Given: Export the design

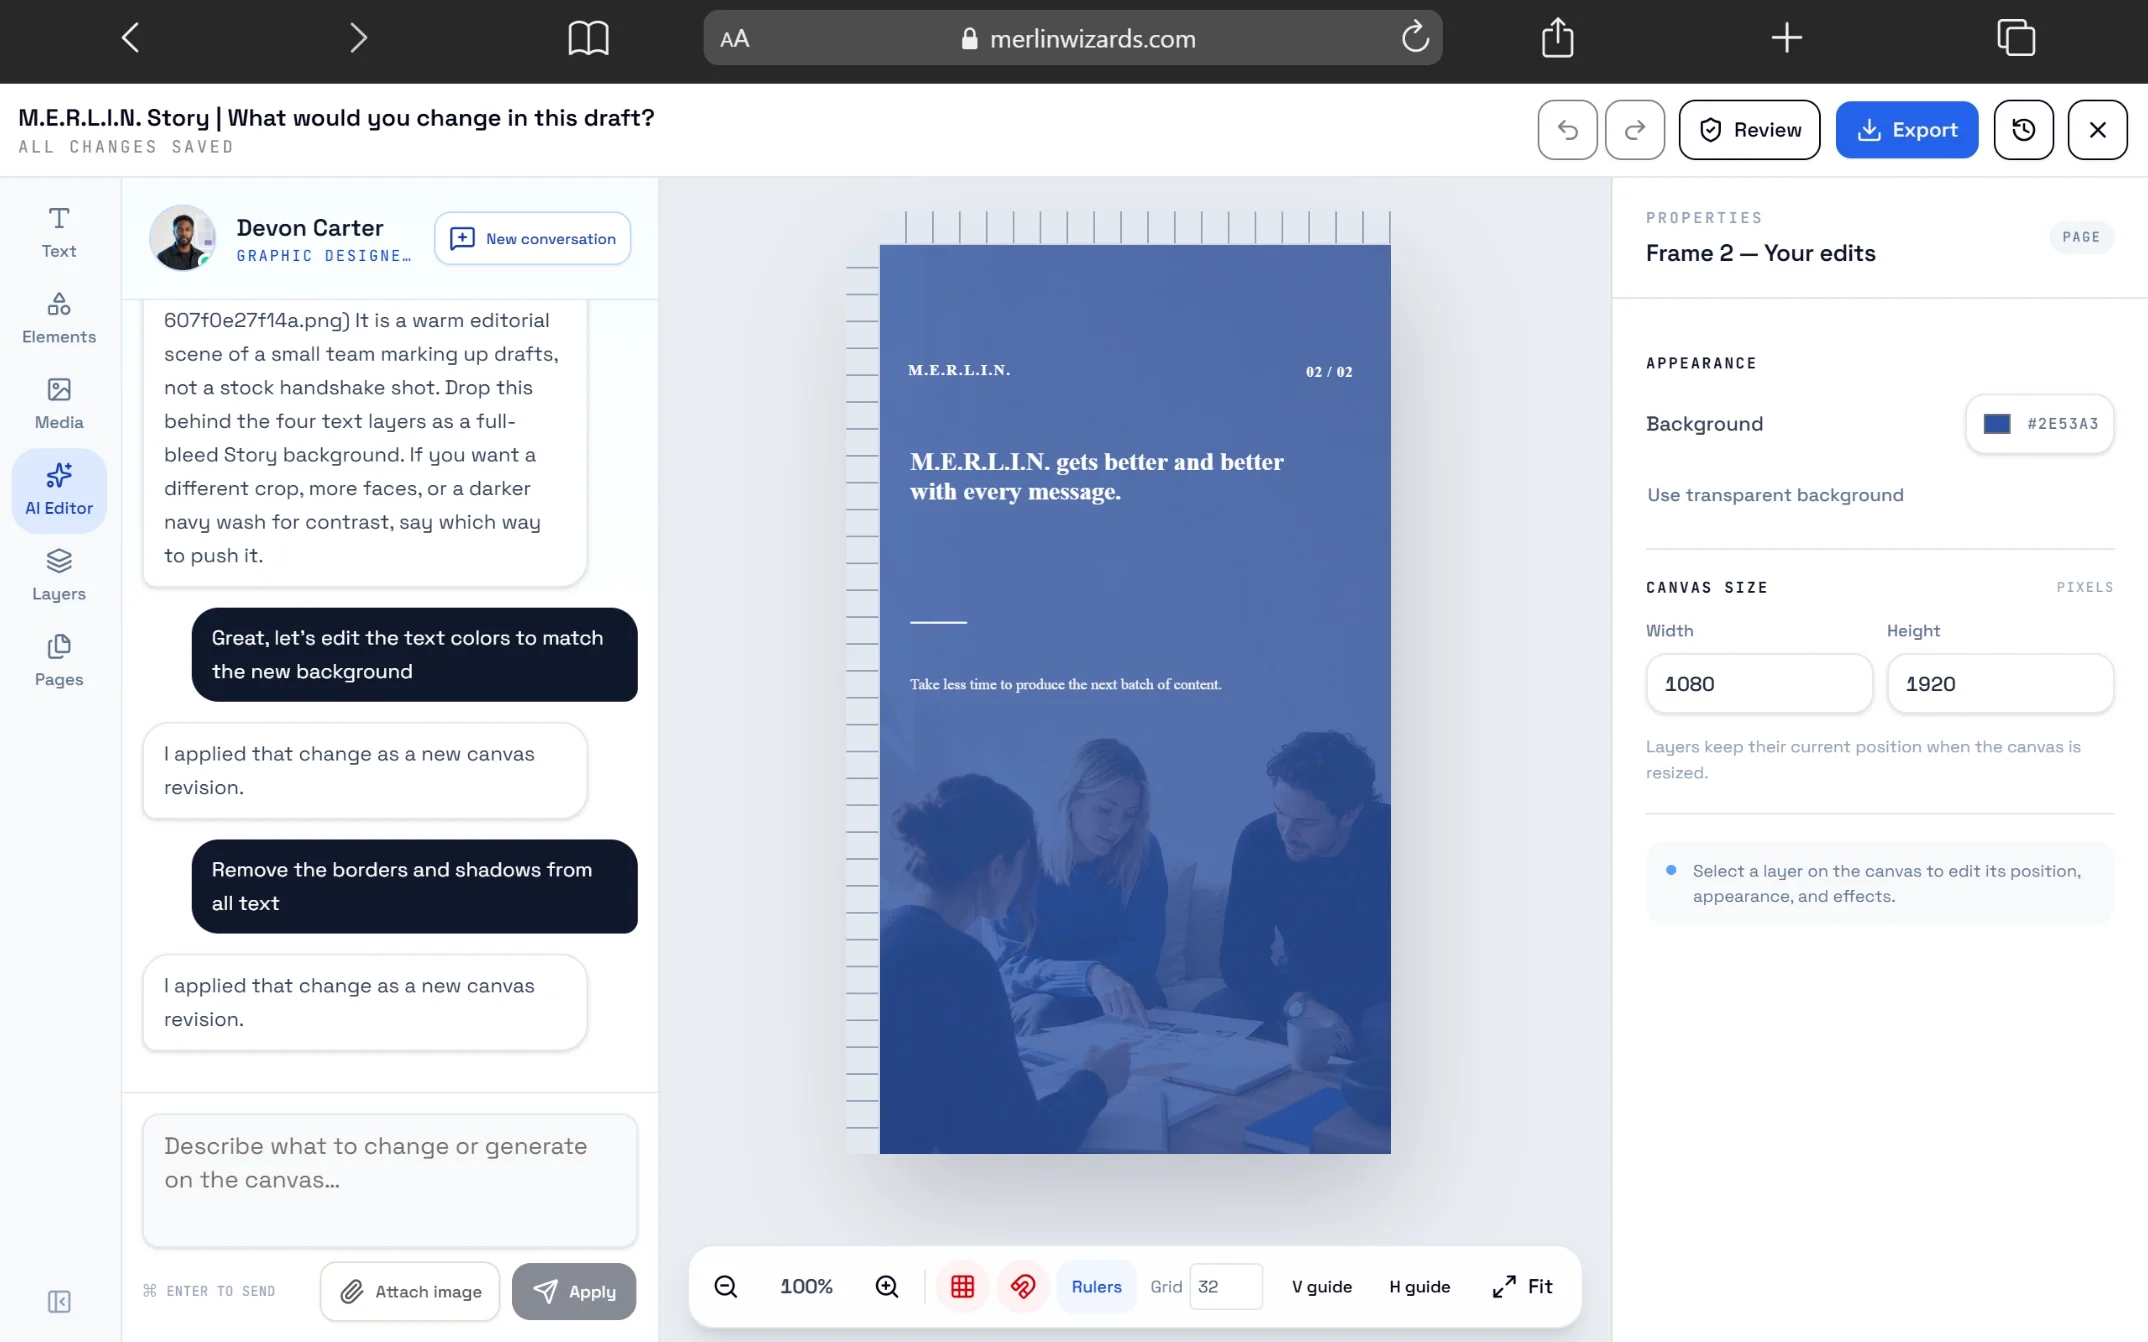Looking at the screenshot, I should click(x=1906, y=130).
